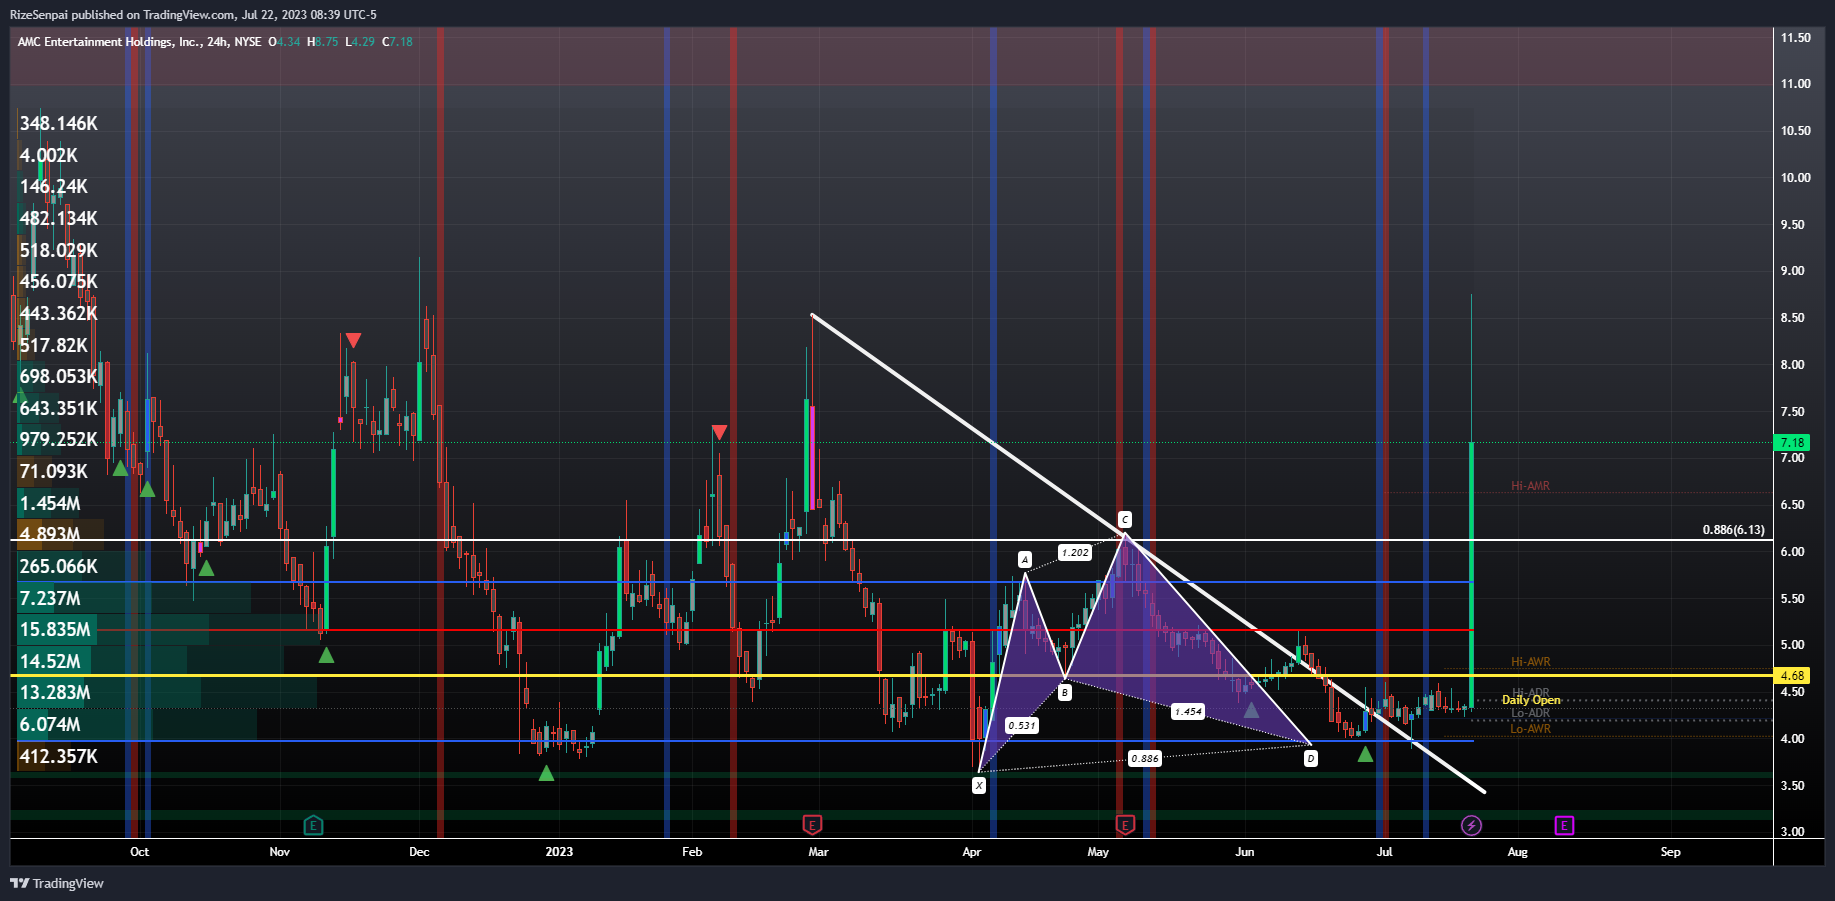Click the Mar label on the time axis

[818, 852]
